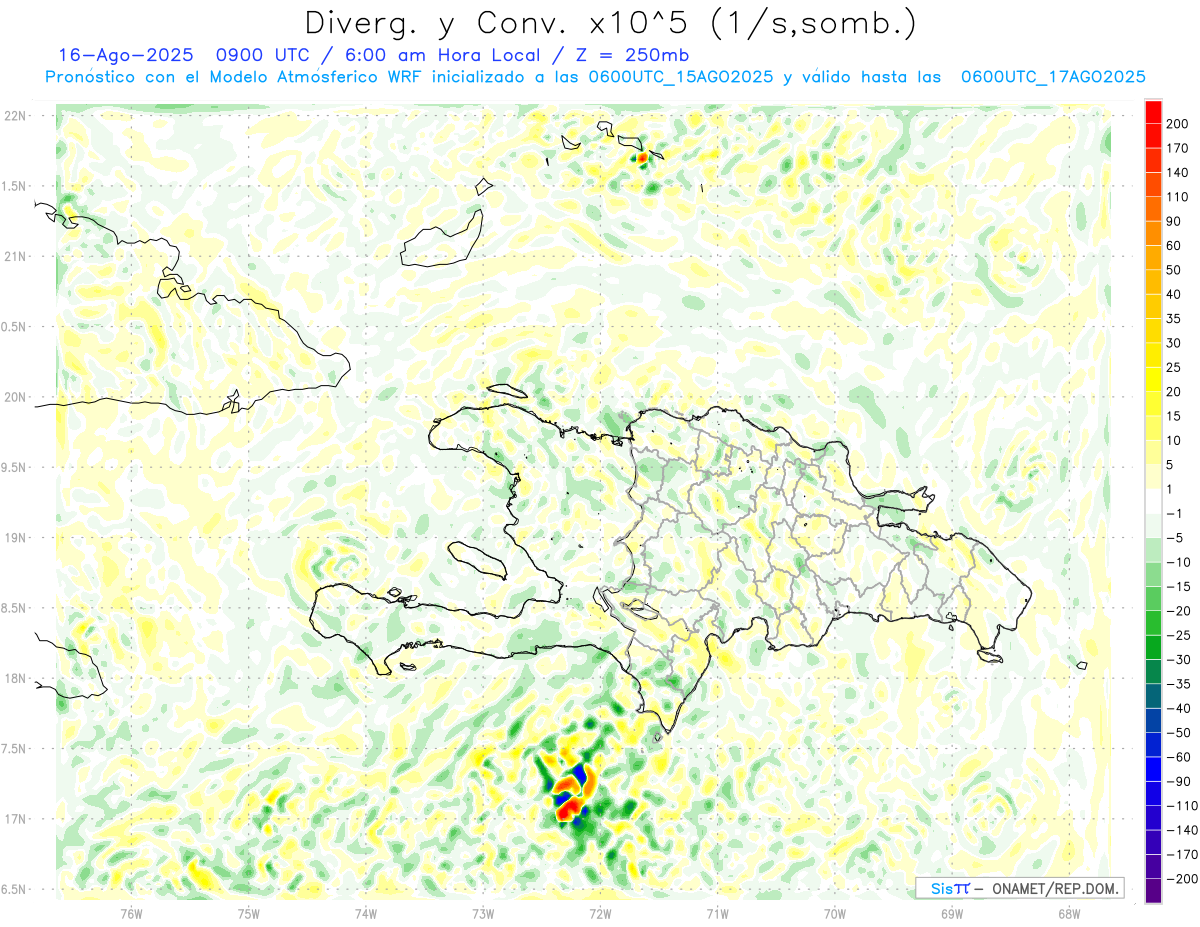Click the "73W" longitude label
Viewport: 1200px width, 927px height.
point(483,913)
